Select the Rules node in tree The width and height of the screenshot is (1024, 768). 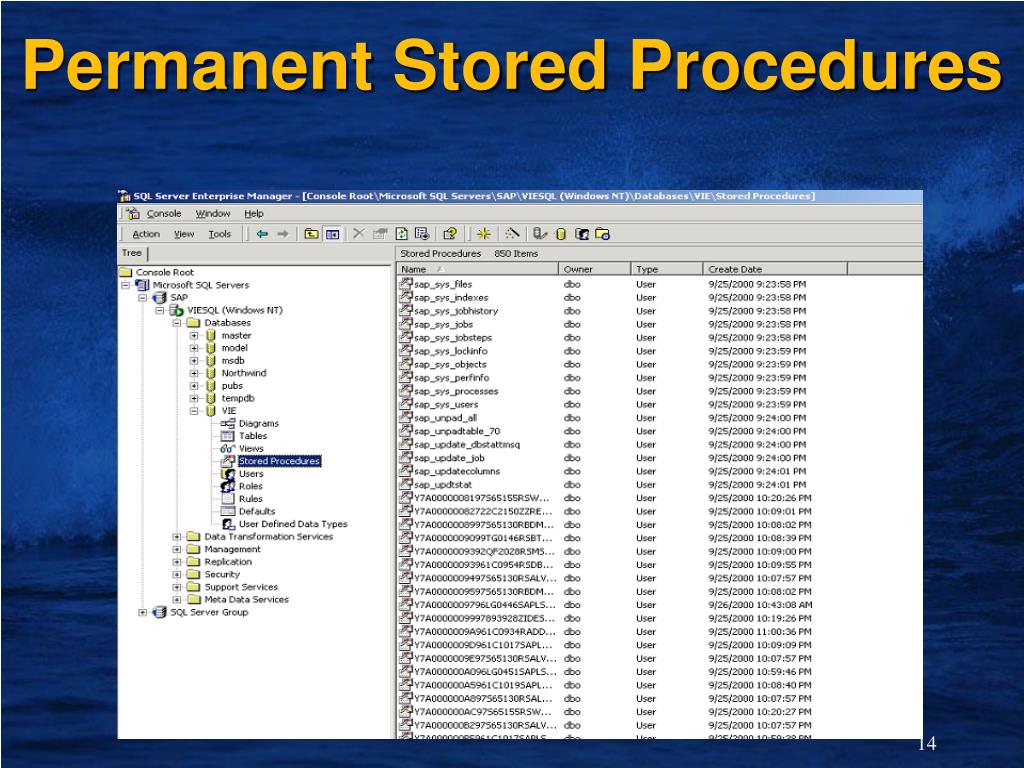[251, 499]
